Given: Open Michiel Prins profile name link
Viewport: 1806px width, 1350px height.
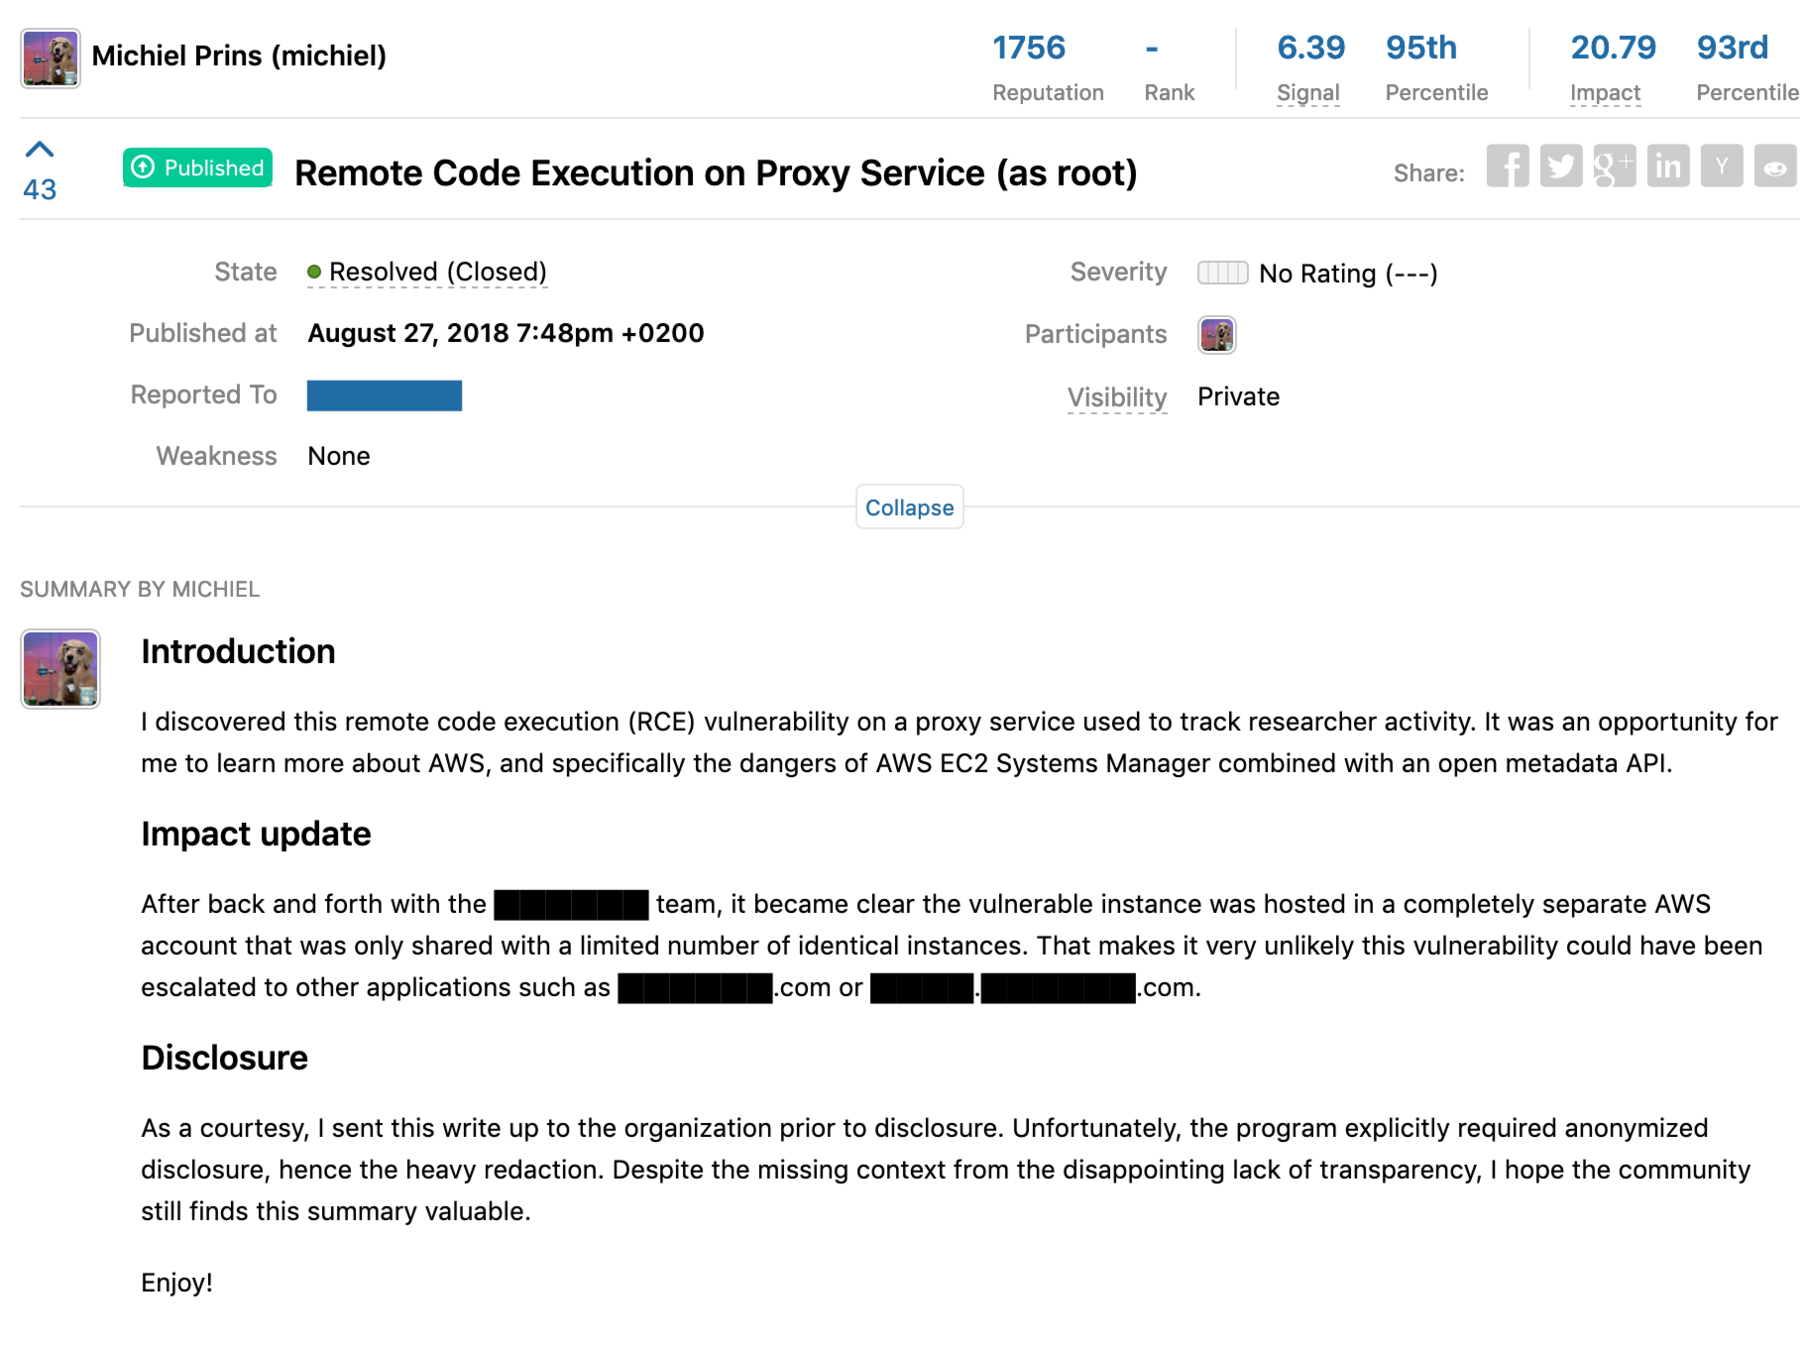Looking at the screenshot, I should click(x=238, y=56).
